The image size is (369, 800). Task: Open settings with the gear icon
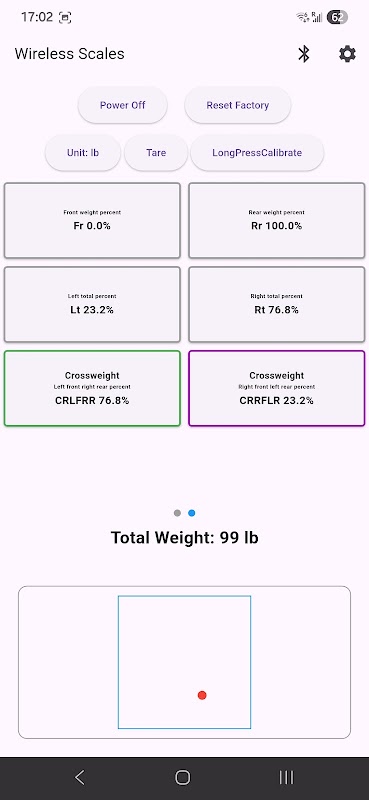[x=348, y=54]
